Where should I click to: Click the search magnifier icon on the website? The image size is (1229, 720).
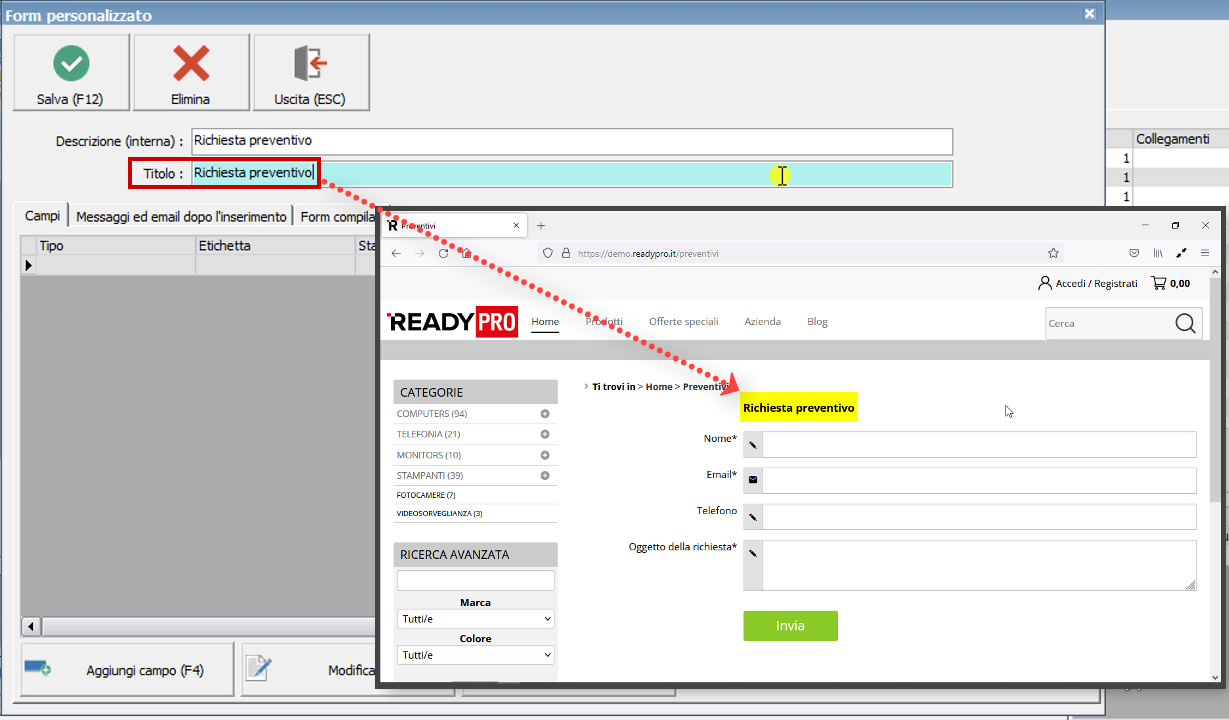(x=1185, y=323)
